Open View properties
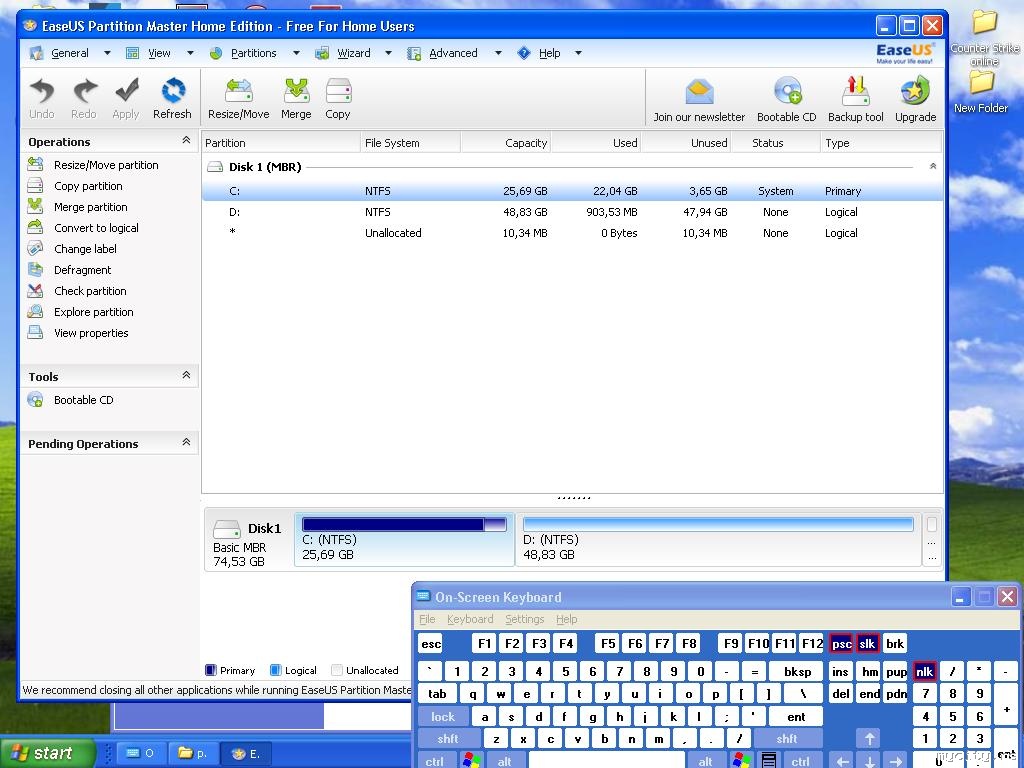This screenshot has width=1024, height=768. pyautogui.click(x=91, y=332)
